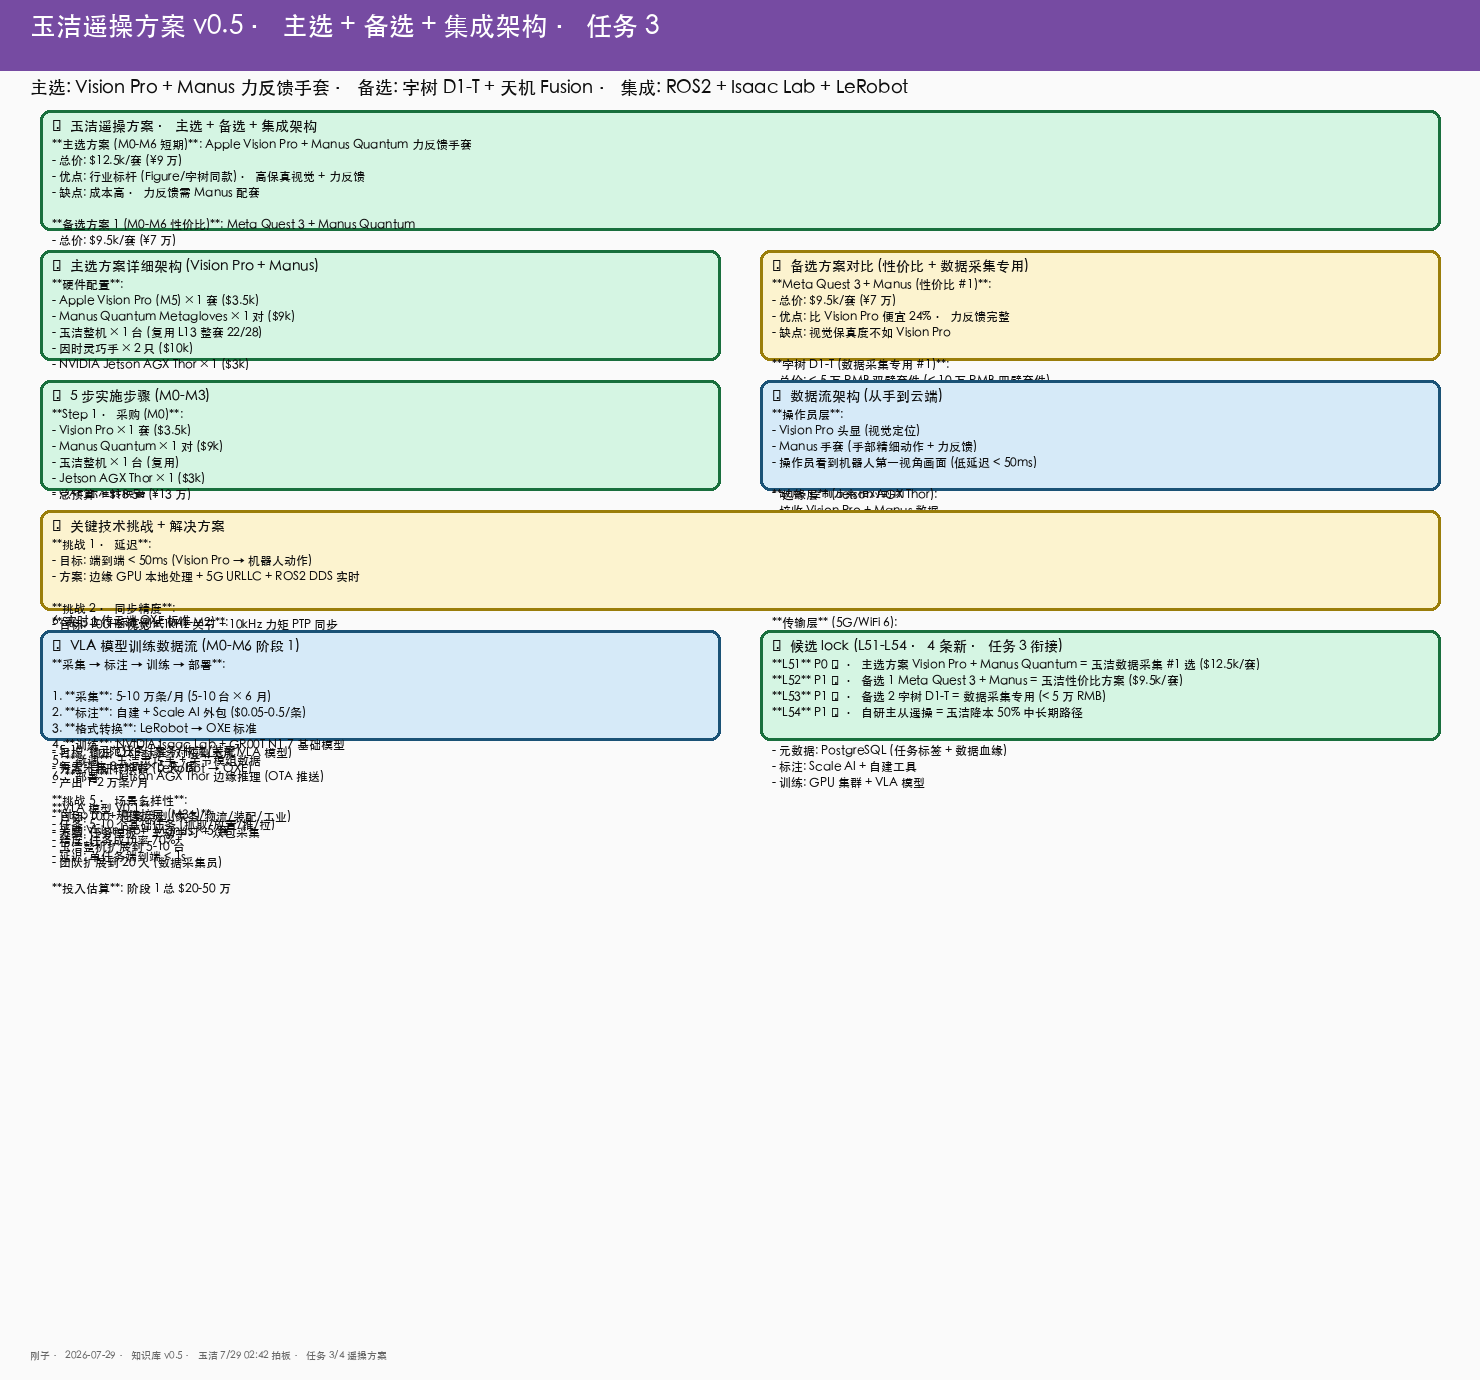Click the footer author name '刚子'

point(39,1356)
